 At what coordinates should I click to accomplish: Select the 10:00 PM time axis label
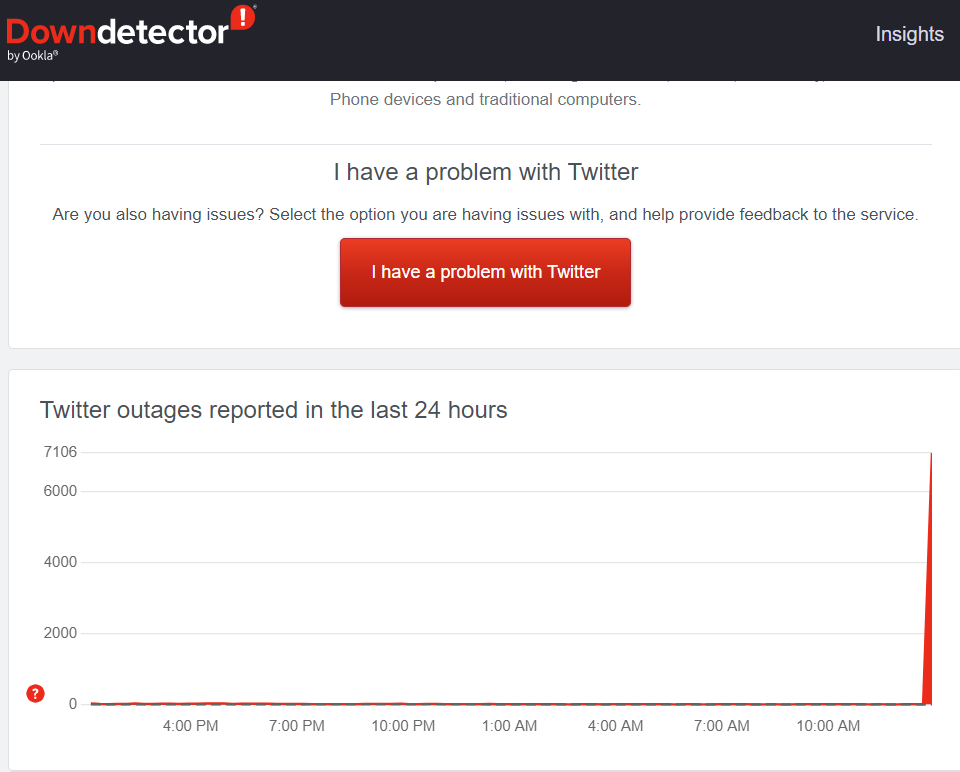[403, 726]
